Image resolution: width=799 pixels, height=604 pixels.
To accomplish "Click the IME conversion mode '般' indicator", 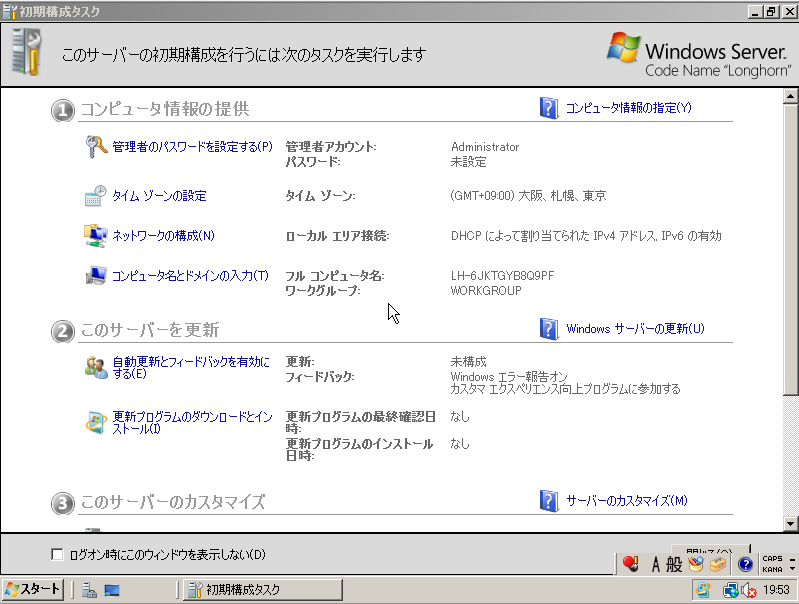I will (x=674, y=564).
